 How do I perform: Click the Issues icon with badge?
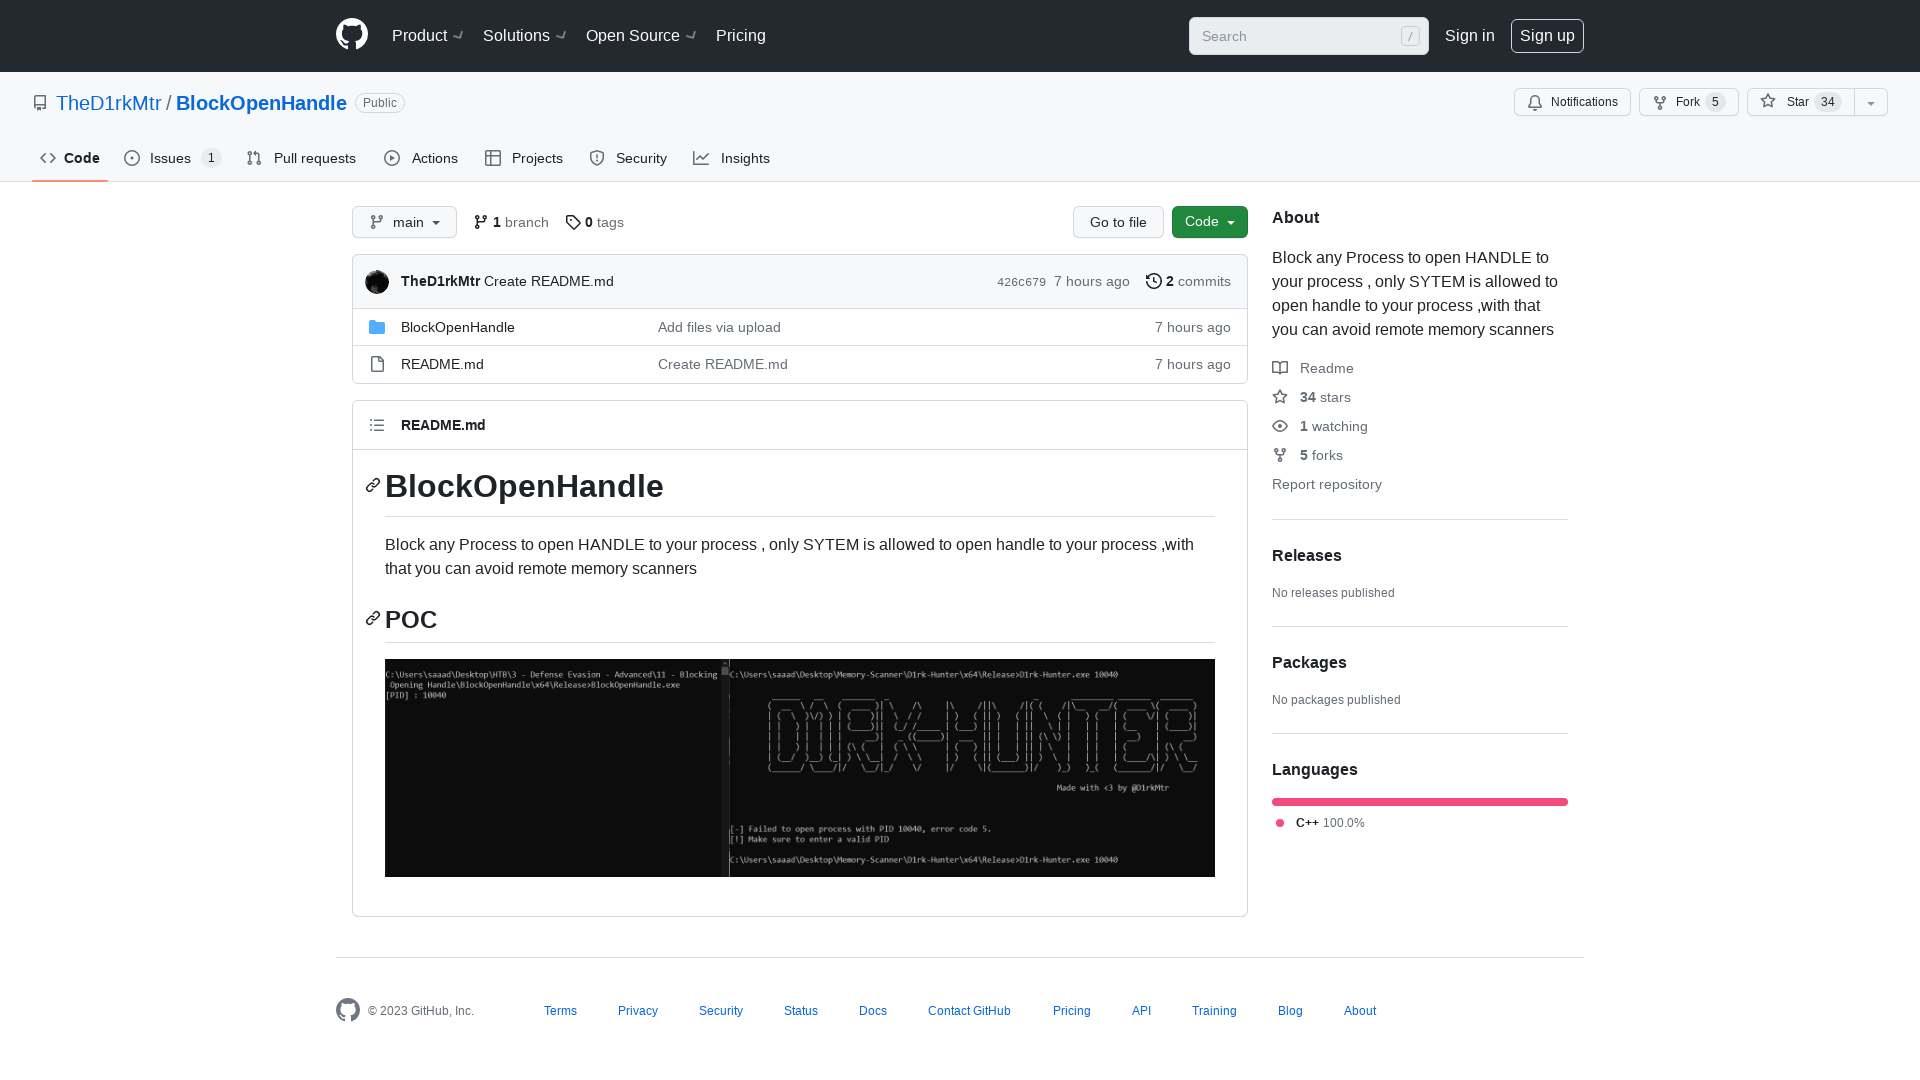(x=173, y=158)
